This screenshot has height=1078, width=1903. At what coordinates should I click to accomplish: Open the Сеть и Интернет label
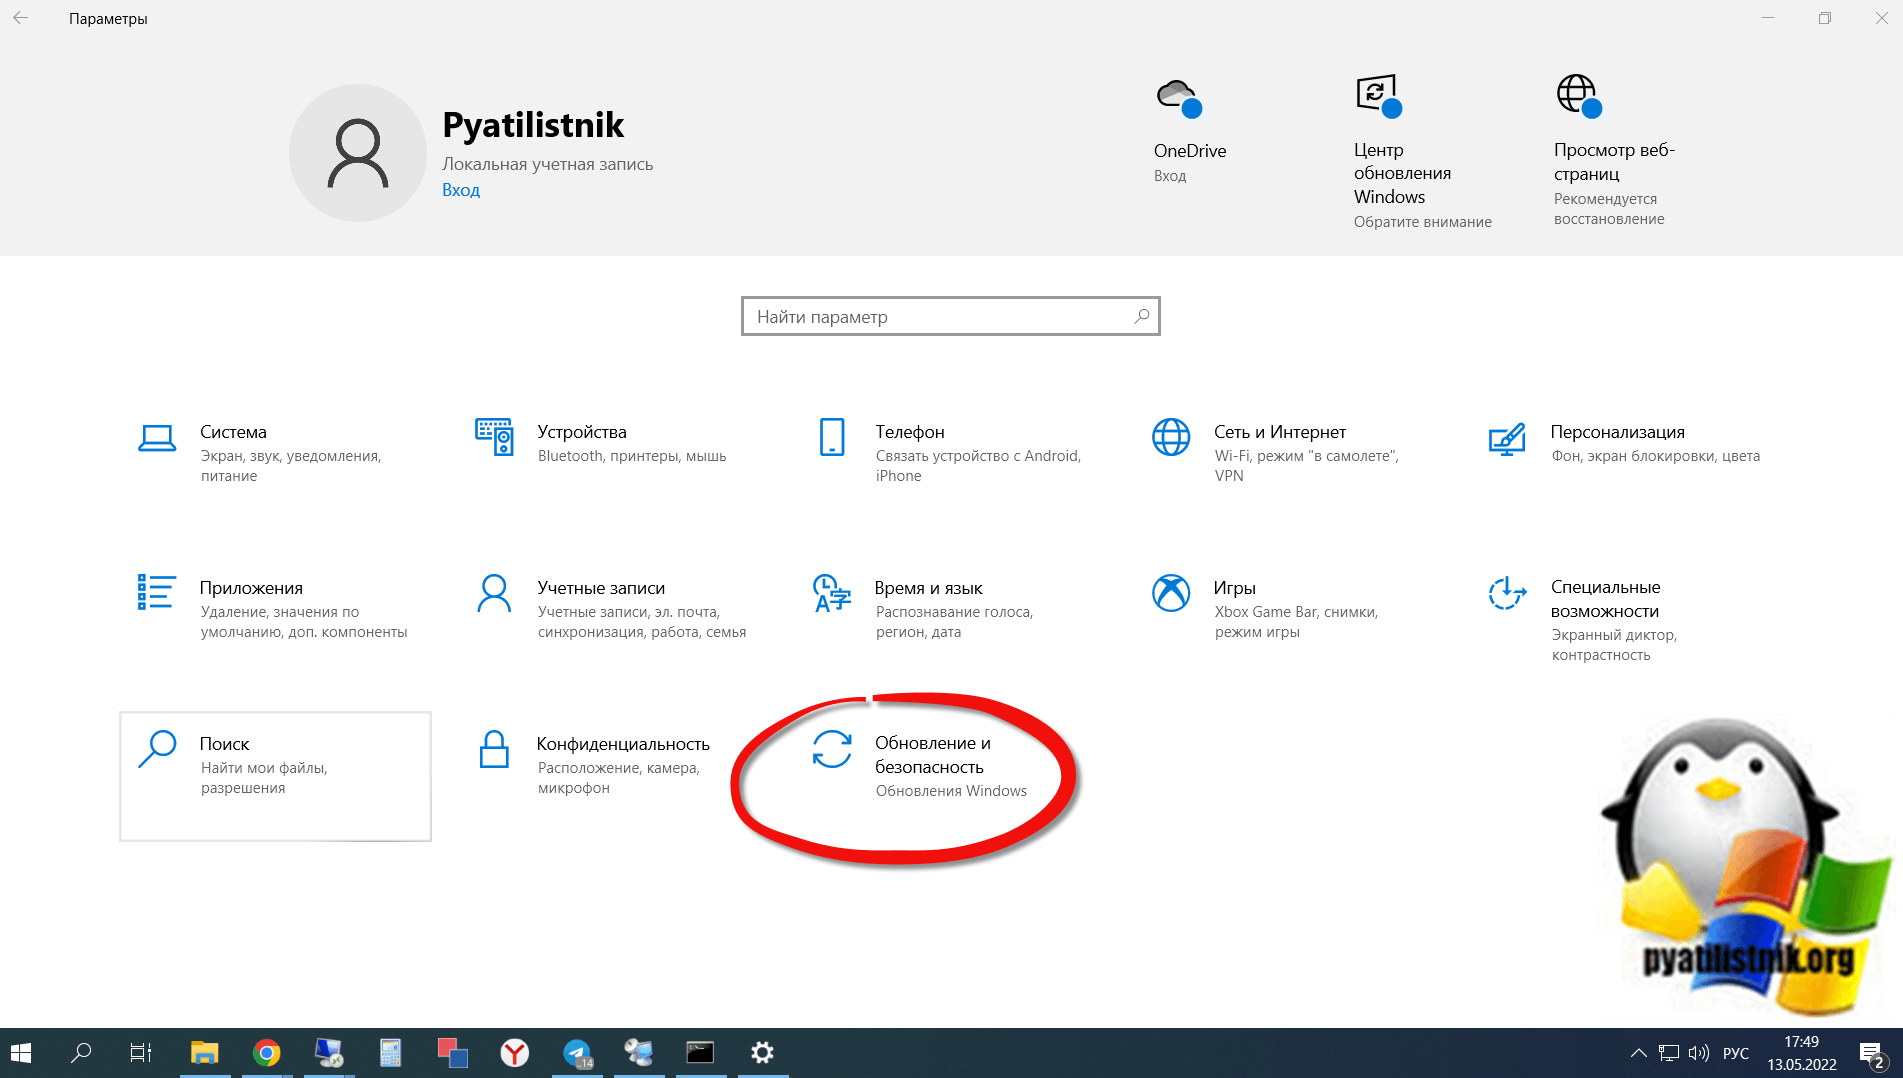1280,432
